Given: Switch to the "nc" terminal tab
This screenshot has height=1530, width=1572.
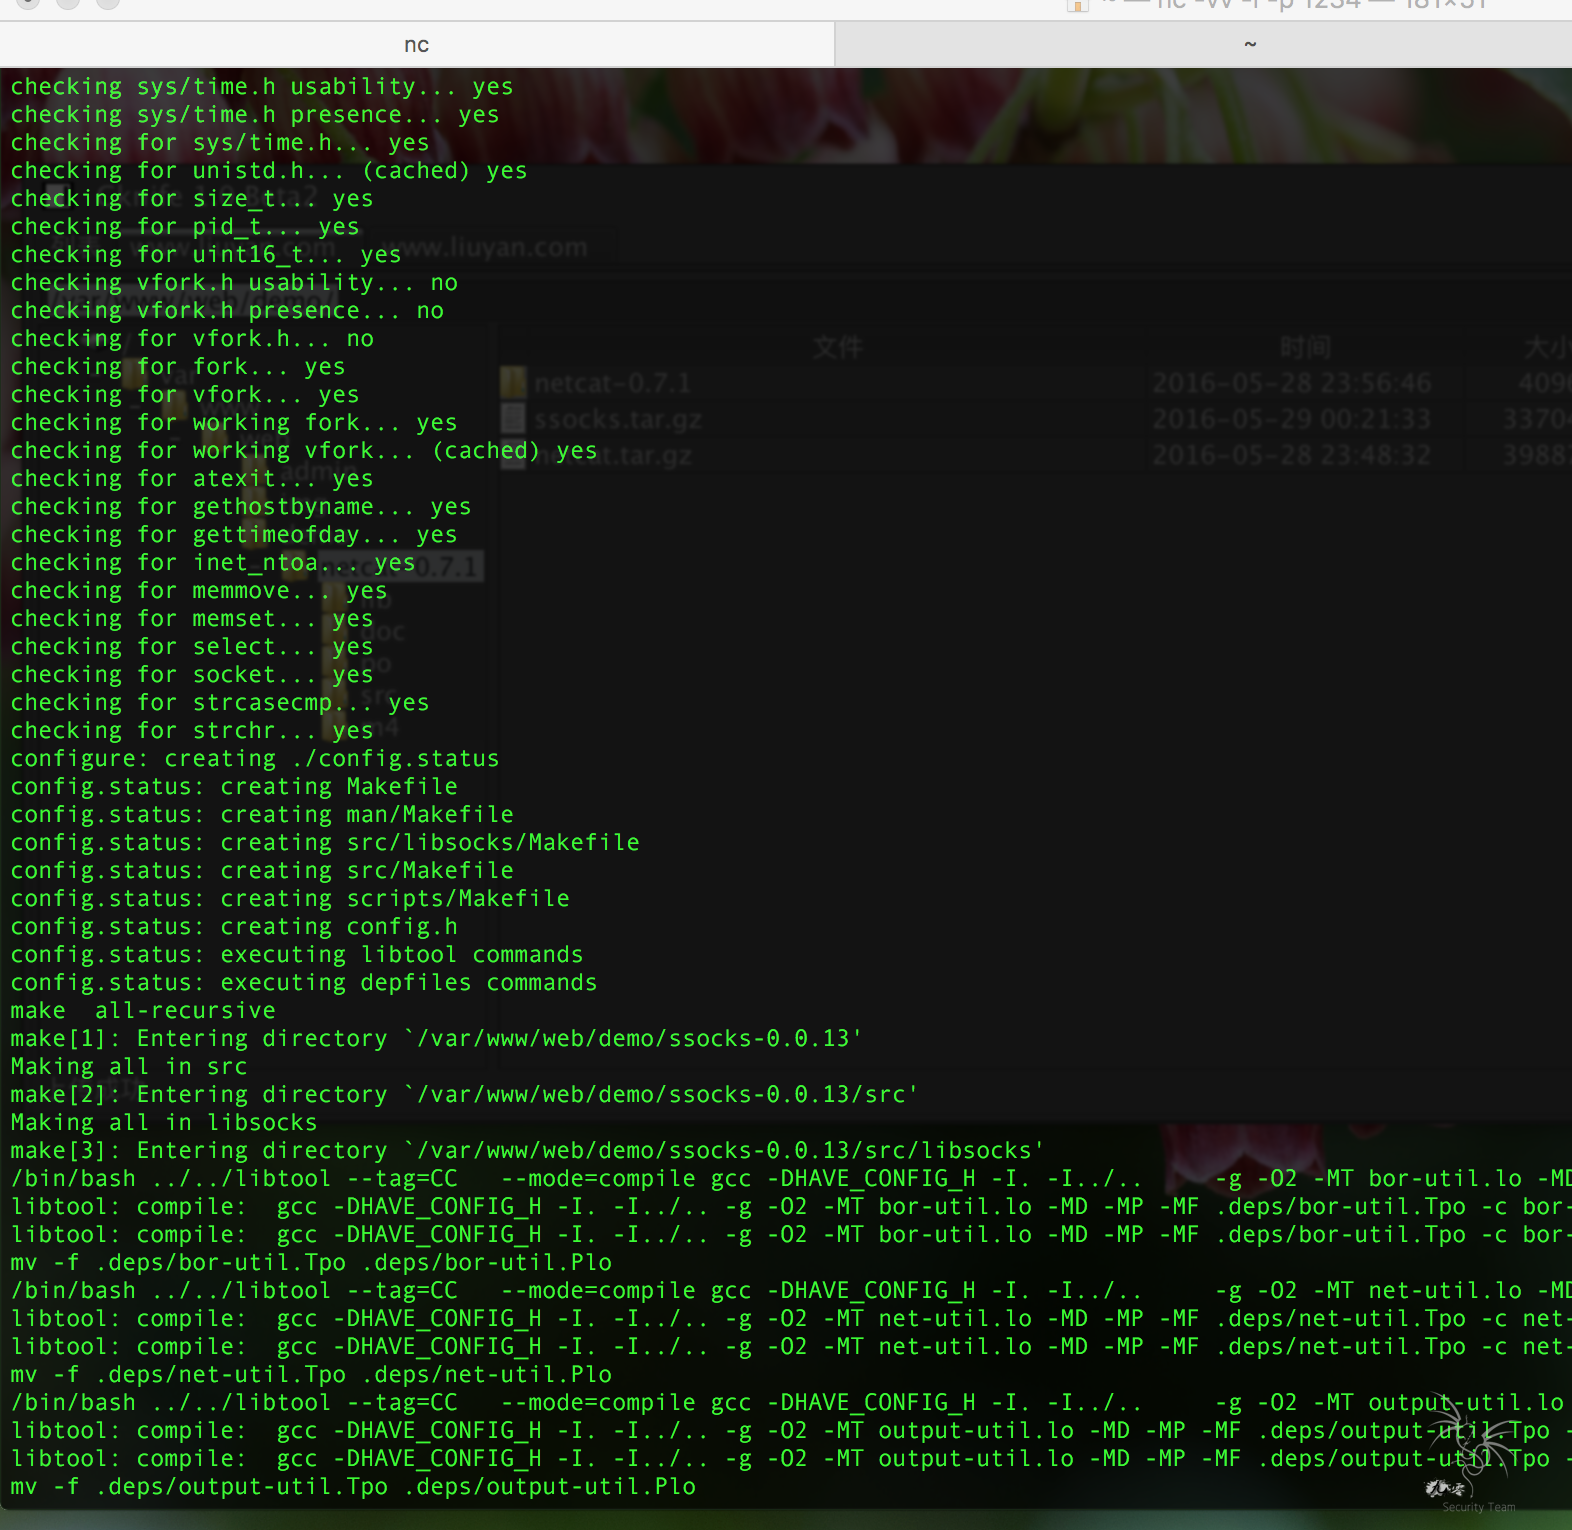Looking at the screenshot, I should click(x=416, y=45).
